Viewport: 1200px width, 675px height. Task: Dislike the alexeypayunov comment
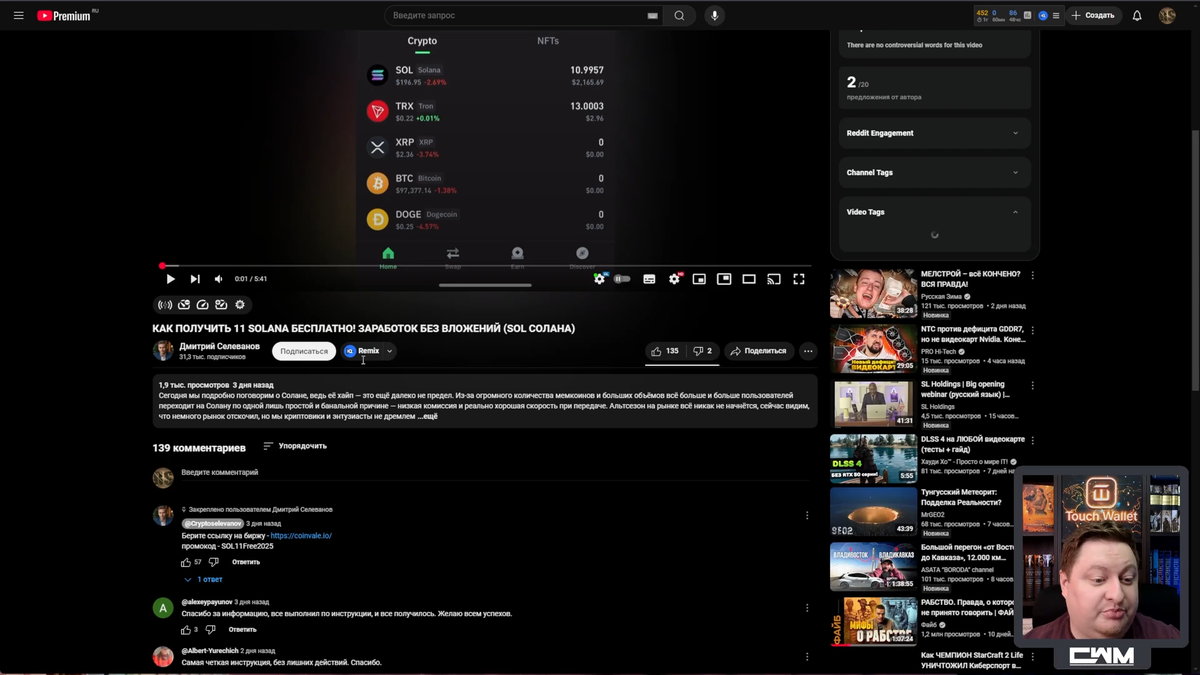pos(210,630)
